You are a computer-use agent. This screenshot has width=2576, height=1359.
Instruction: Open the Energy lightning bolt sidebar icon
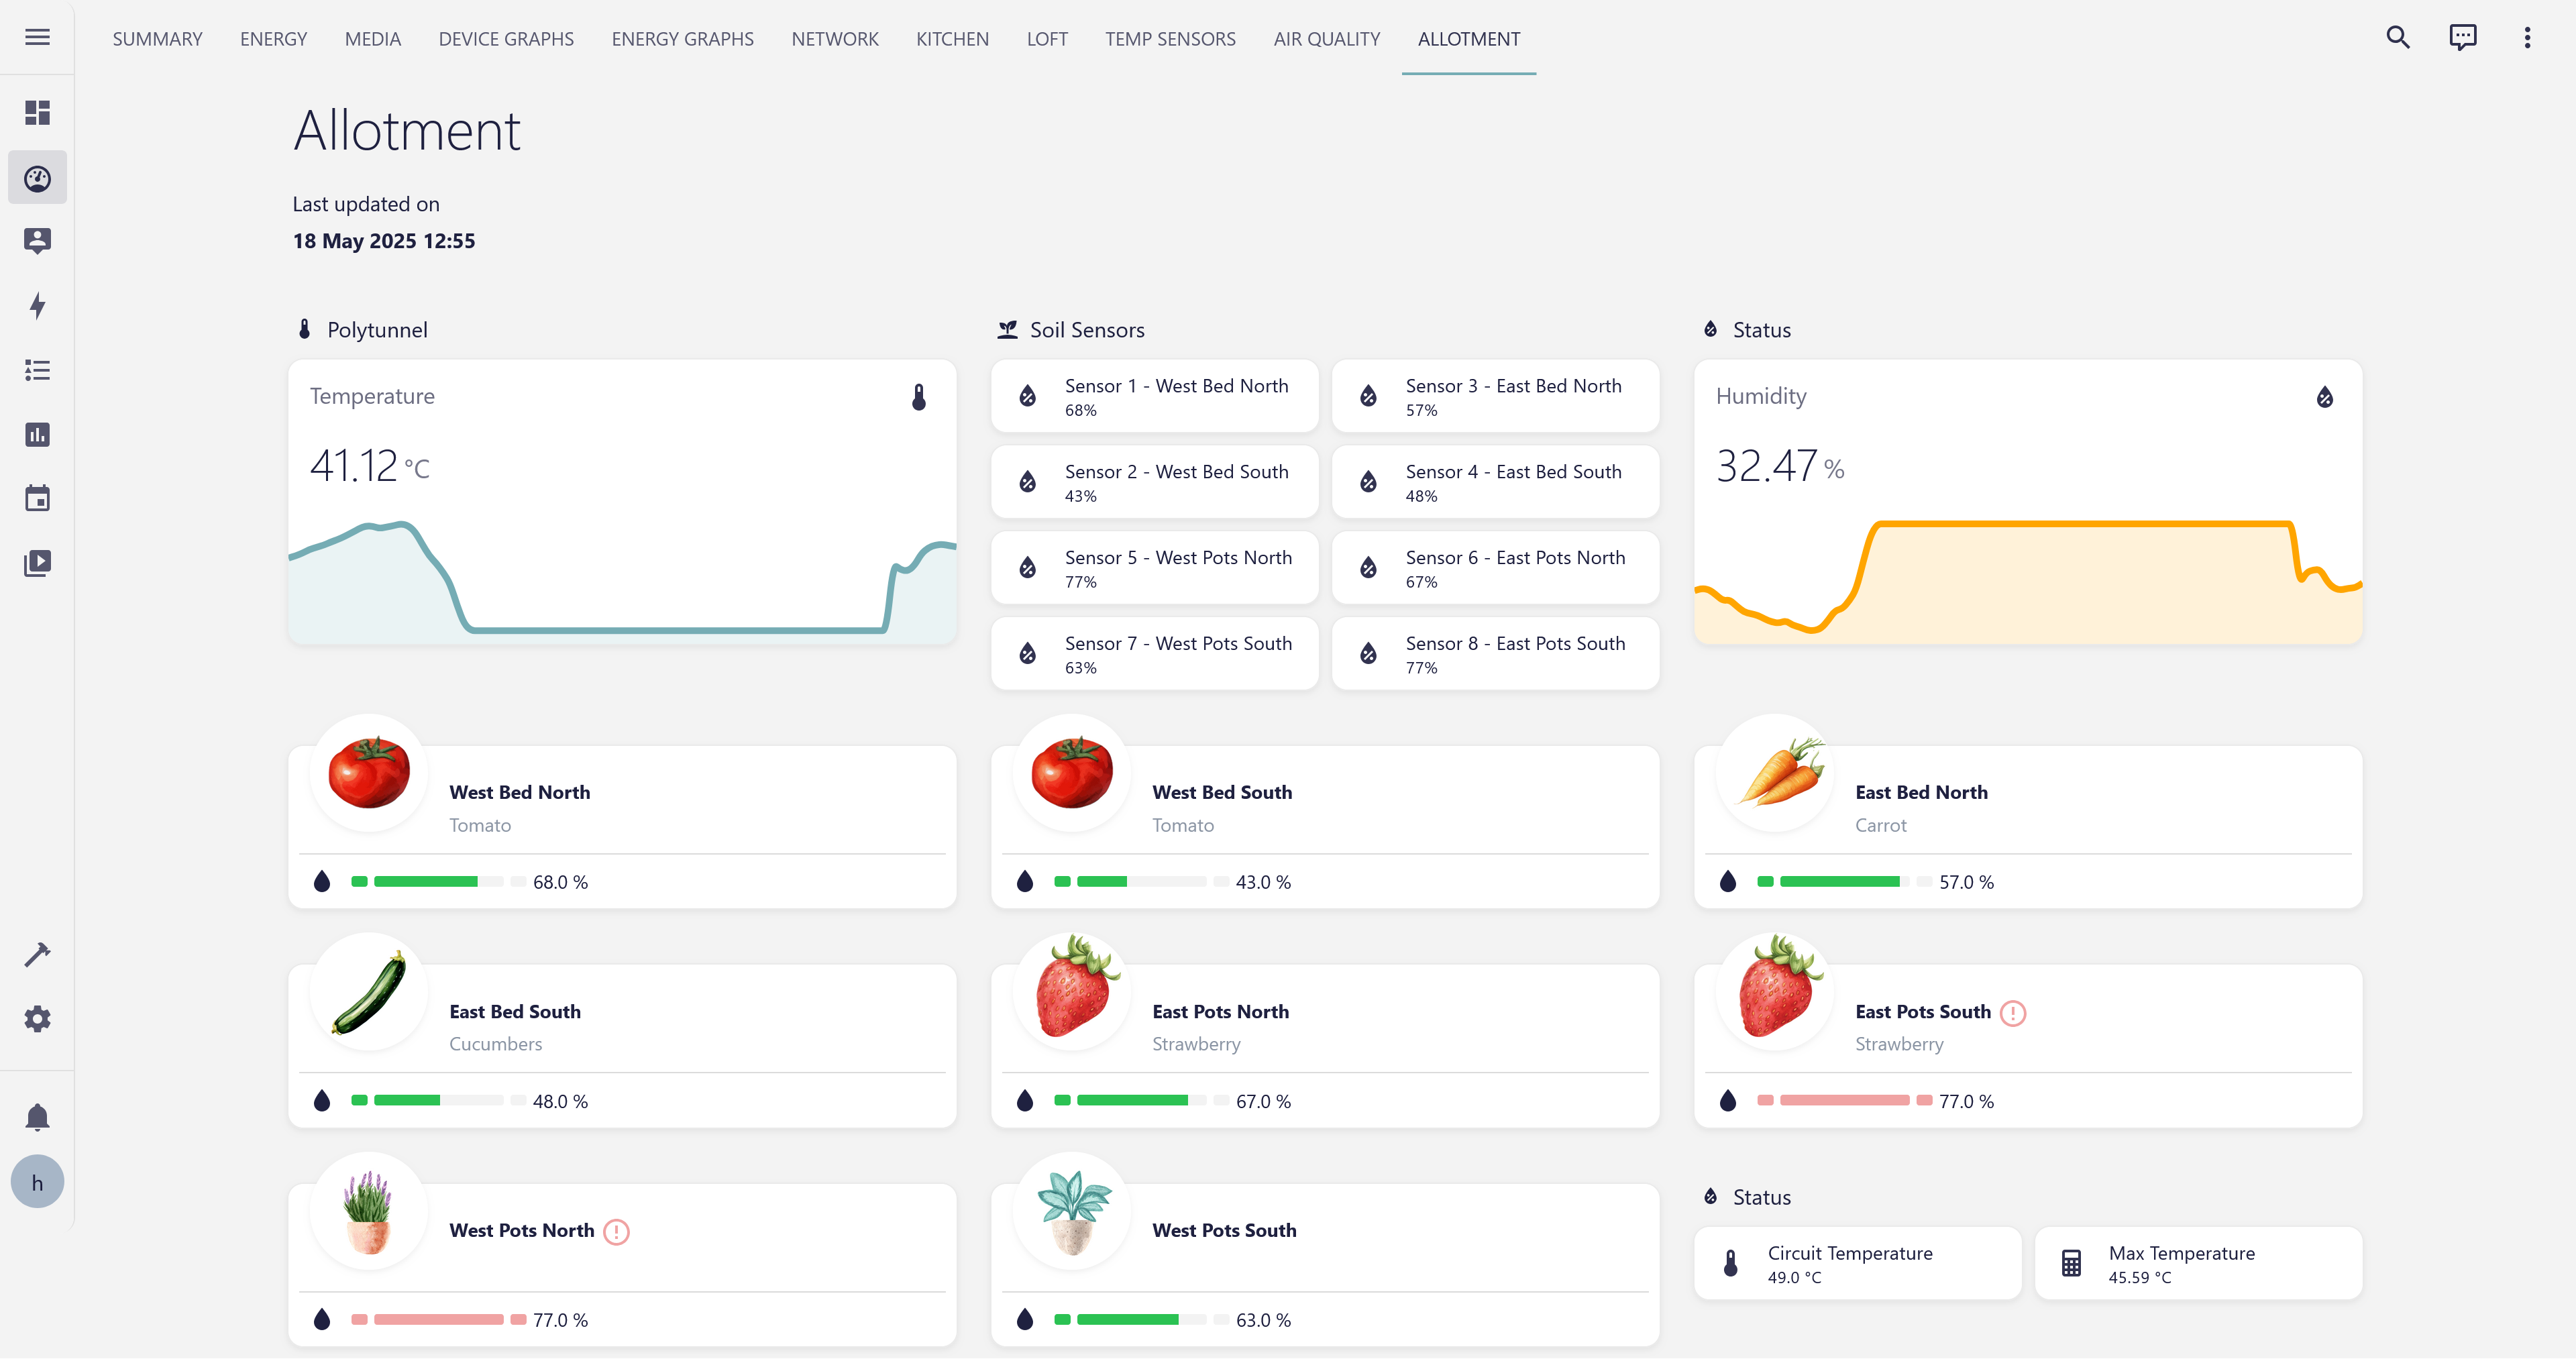pyautogui.click(x=37, y=306)
